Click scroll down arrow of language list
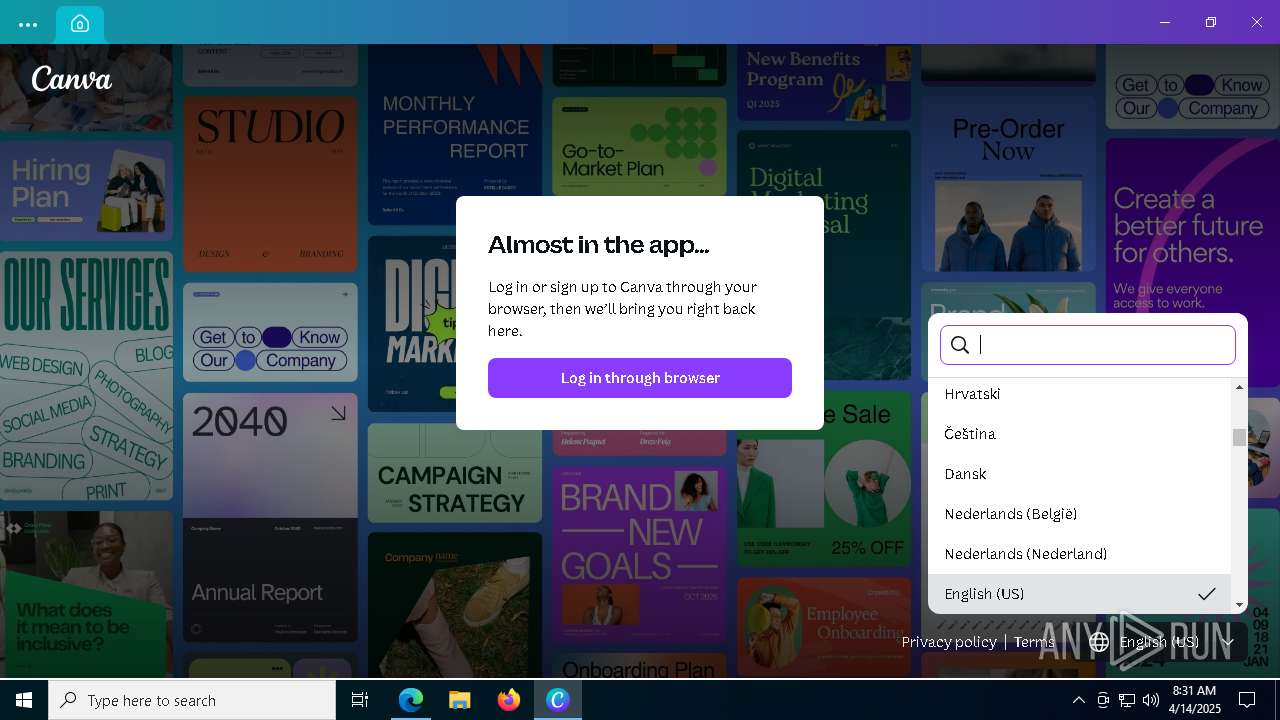1280x720 pixels. click(x=1240, y=605)
